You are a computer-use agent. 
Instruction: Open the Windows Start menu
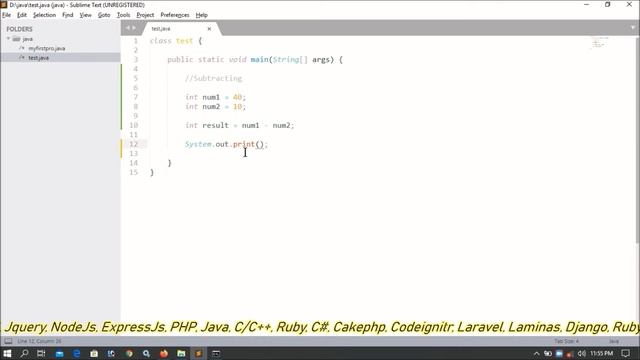7,353
